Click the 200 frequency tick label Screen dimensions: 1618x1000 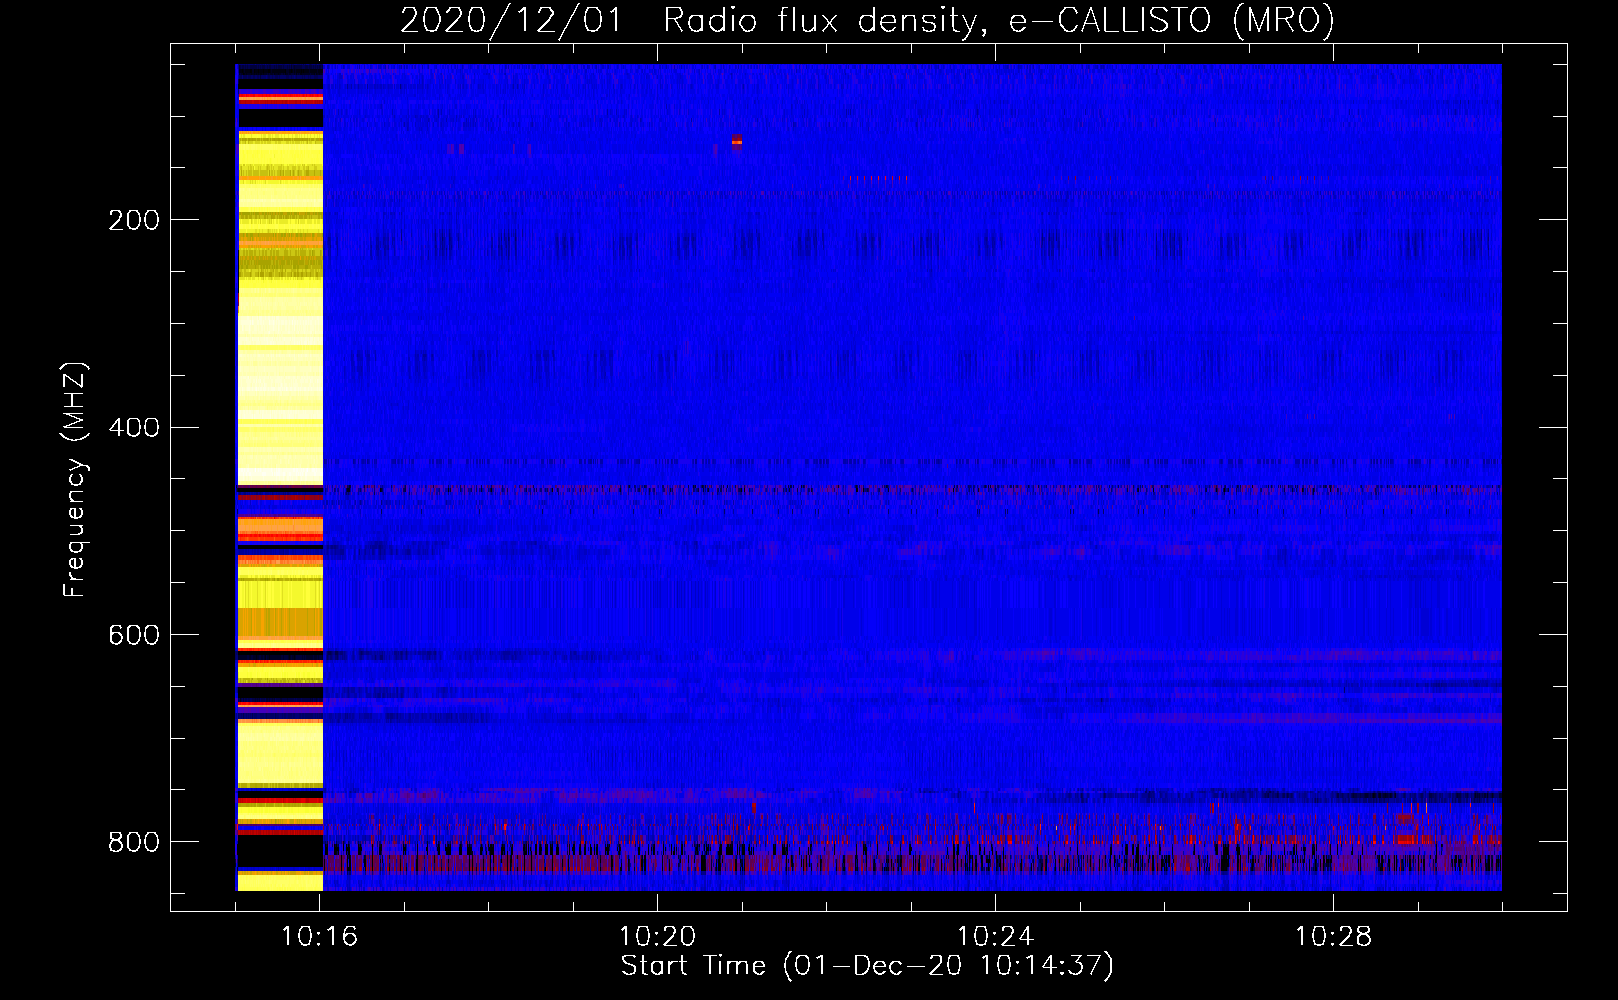coord(134,220)
